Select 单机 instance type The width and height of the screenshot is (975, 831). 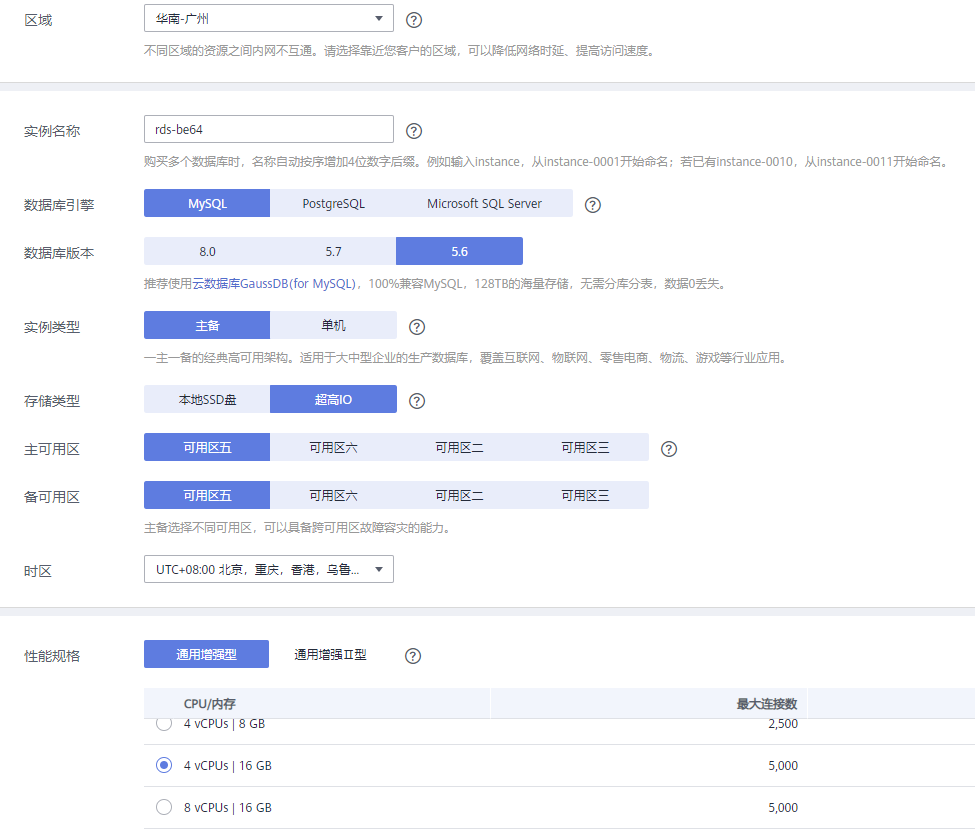(333, 325)
